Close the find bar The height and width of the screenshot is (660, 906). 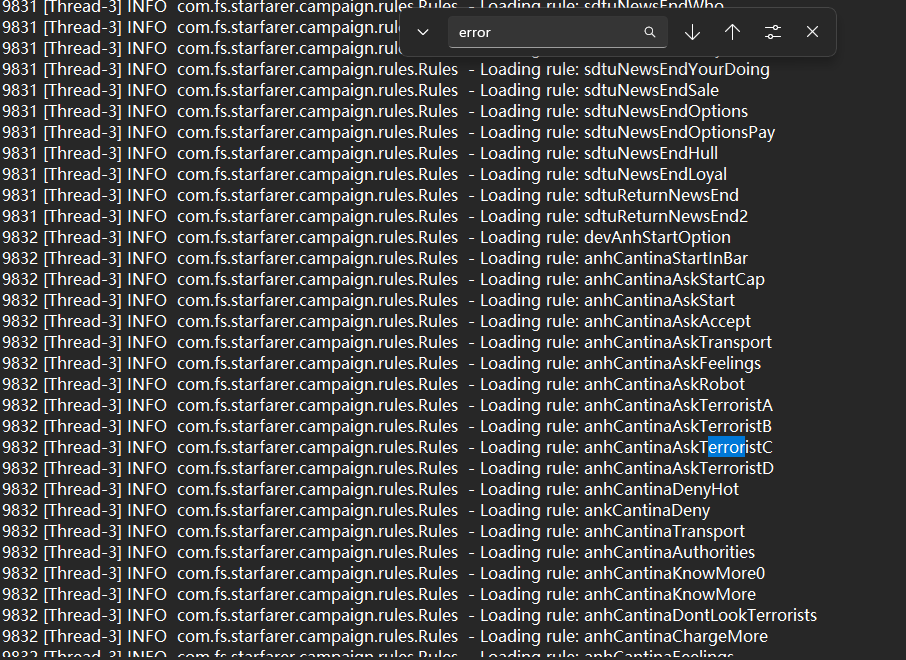tap(812, 32)
